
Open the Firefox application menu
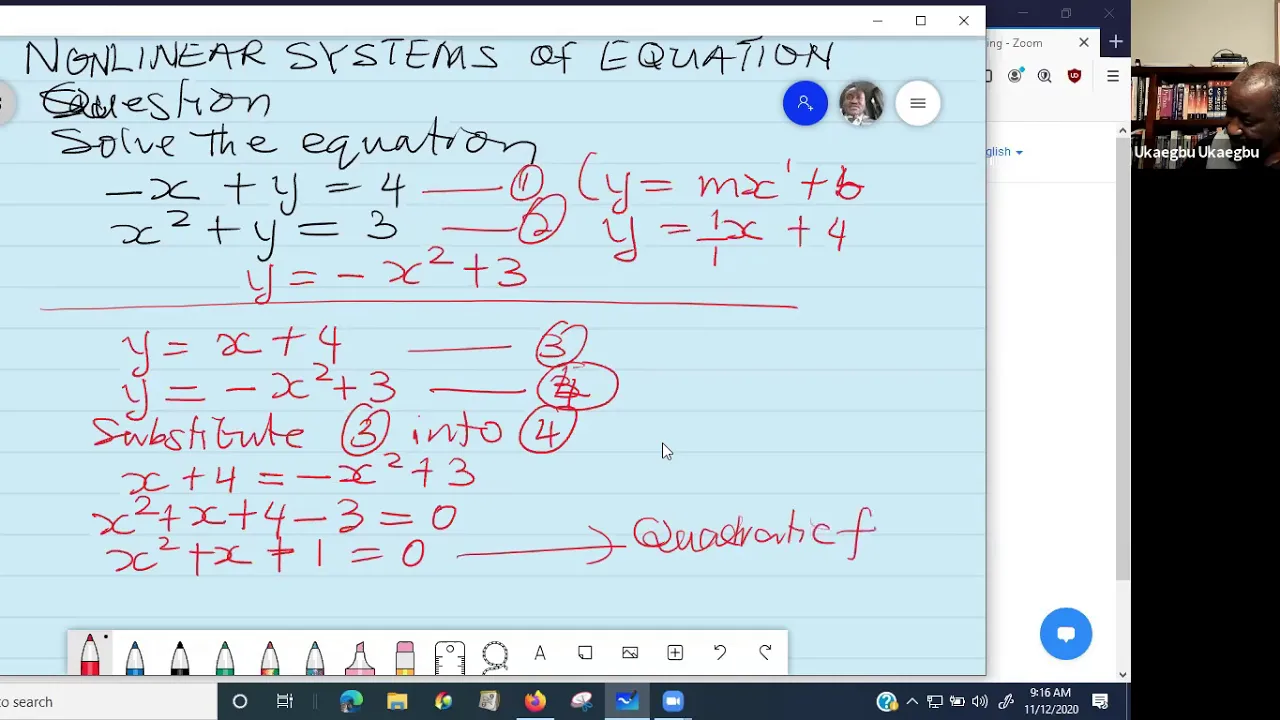[1113, 76]
